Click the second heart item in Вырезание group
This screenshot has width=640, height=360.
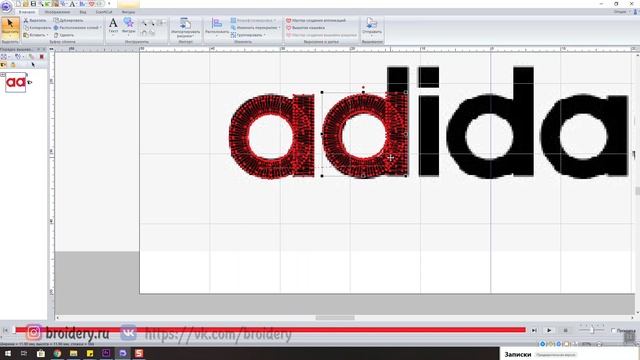305,27
